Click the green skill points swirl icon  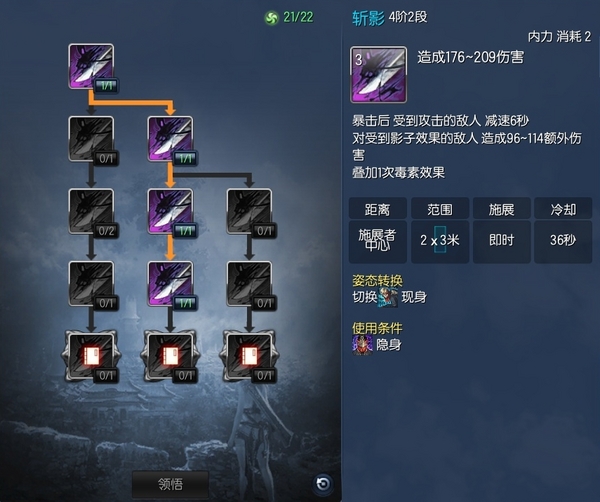[272, 18]
